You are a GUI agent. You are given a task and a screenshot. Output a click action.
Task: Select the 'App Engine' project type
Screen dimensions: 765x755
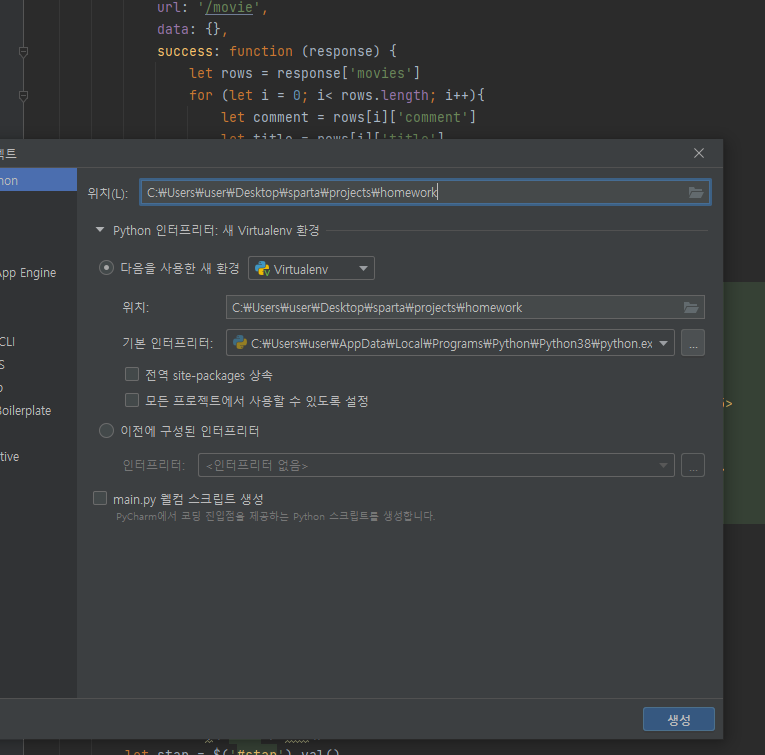(28, 273)
